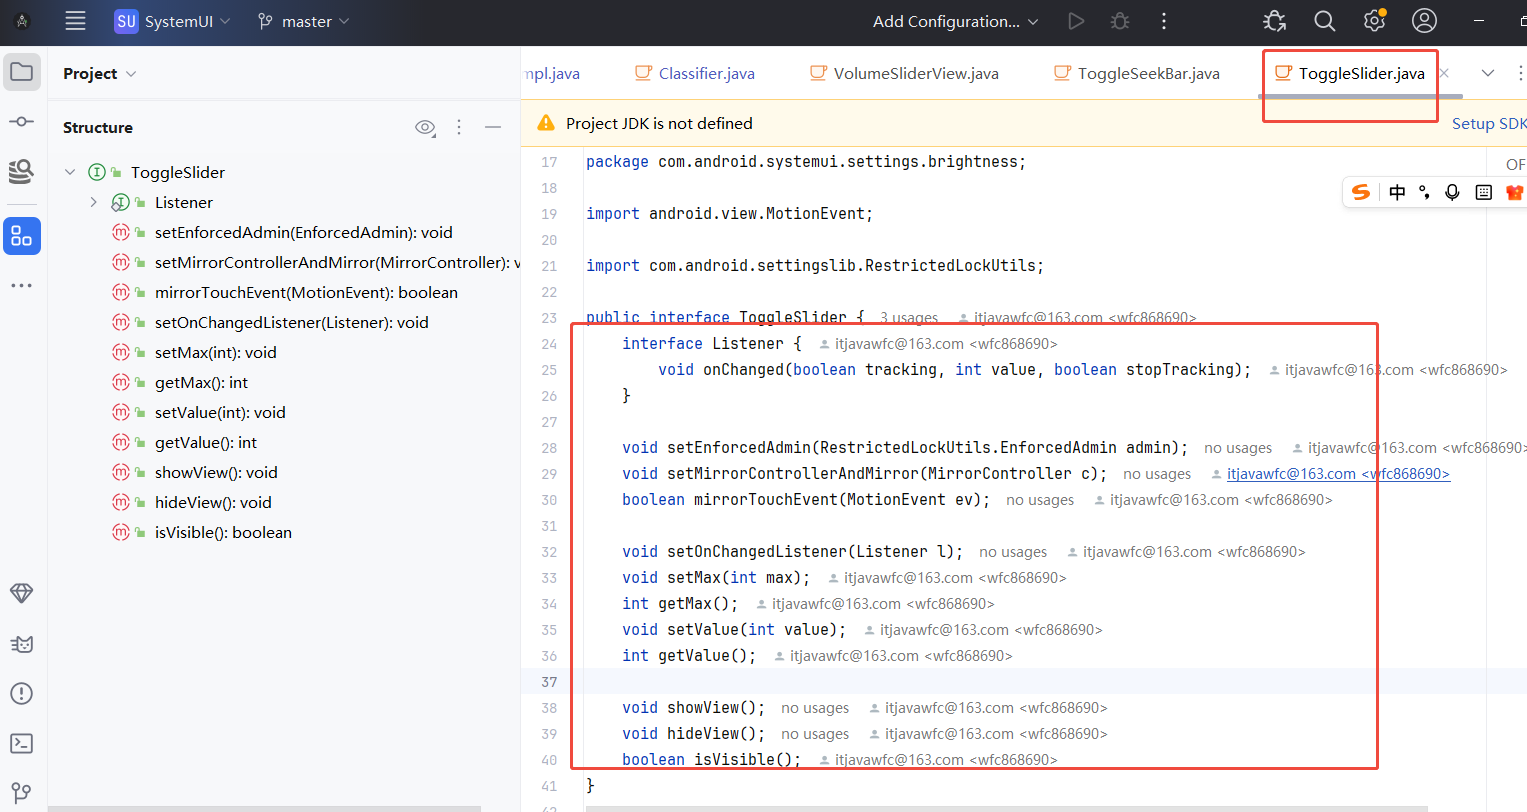Toggle the IME punctuation mode icon

1424,192
